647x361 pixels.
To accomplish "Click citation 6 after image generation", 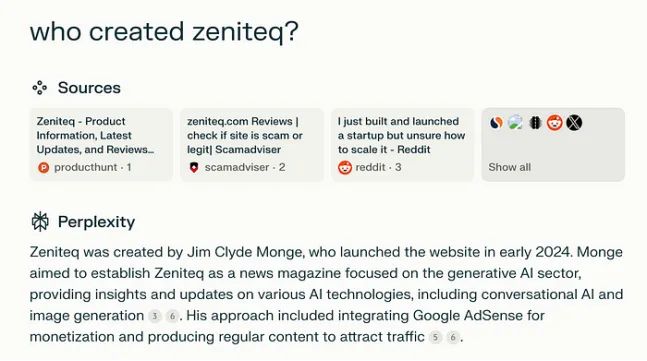I will [x=172, y=316].
